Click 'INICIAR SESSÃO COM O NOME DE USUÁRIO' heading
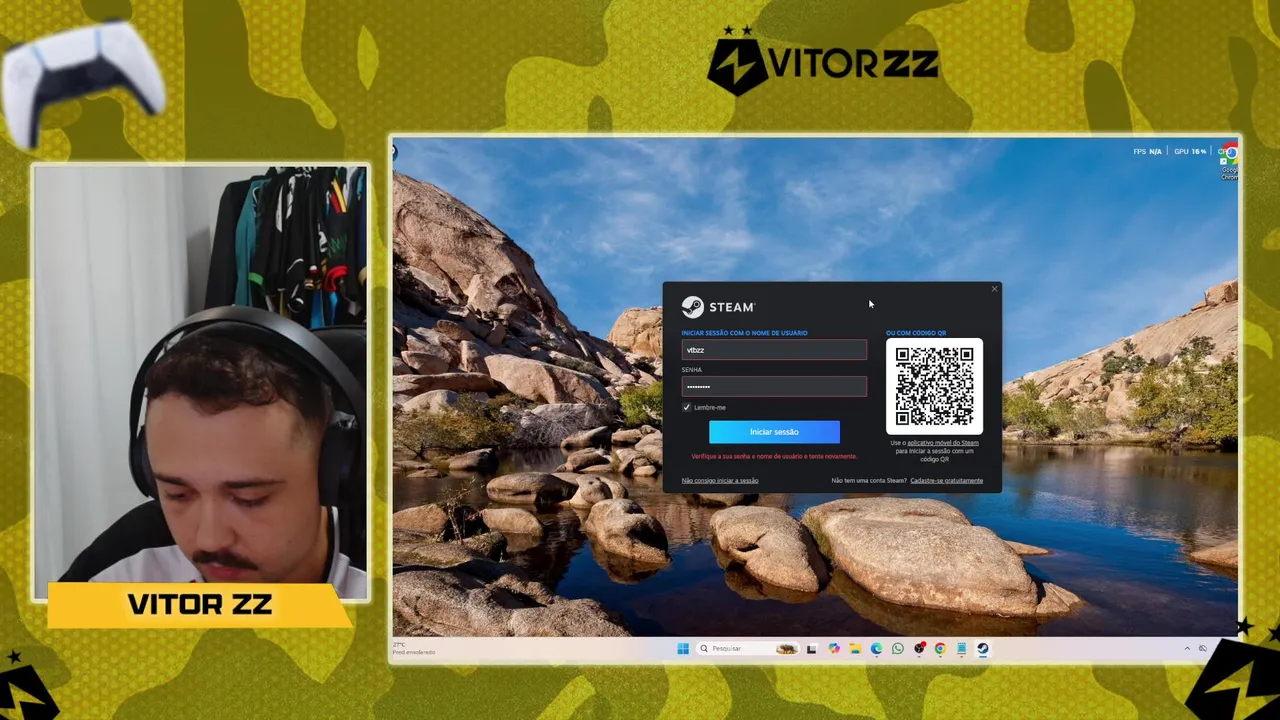Image resolution: width=1280 pixels, height=720 pixels. pyautogui.click(x=744, y=333)
